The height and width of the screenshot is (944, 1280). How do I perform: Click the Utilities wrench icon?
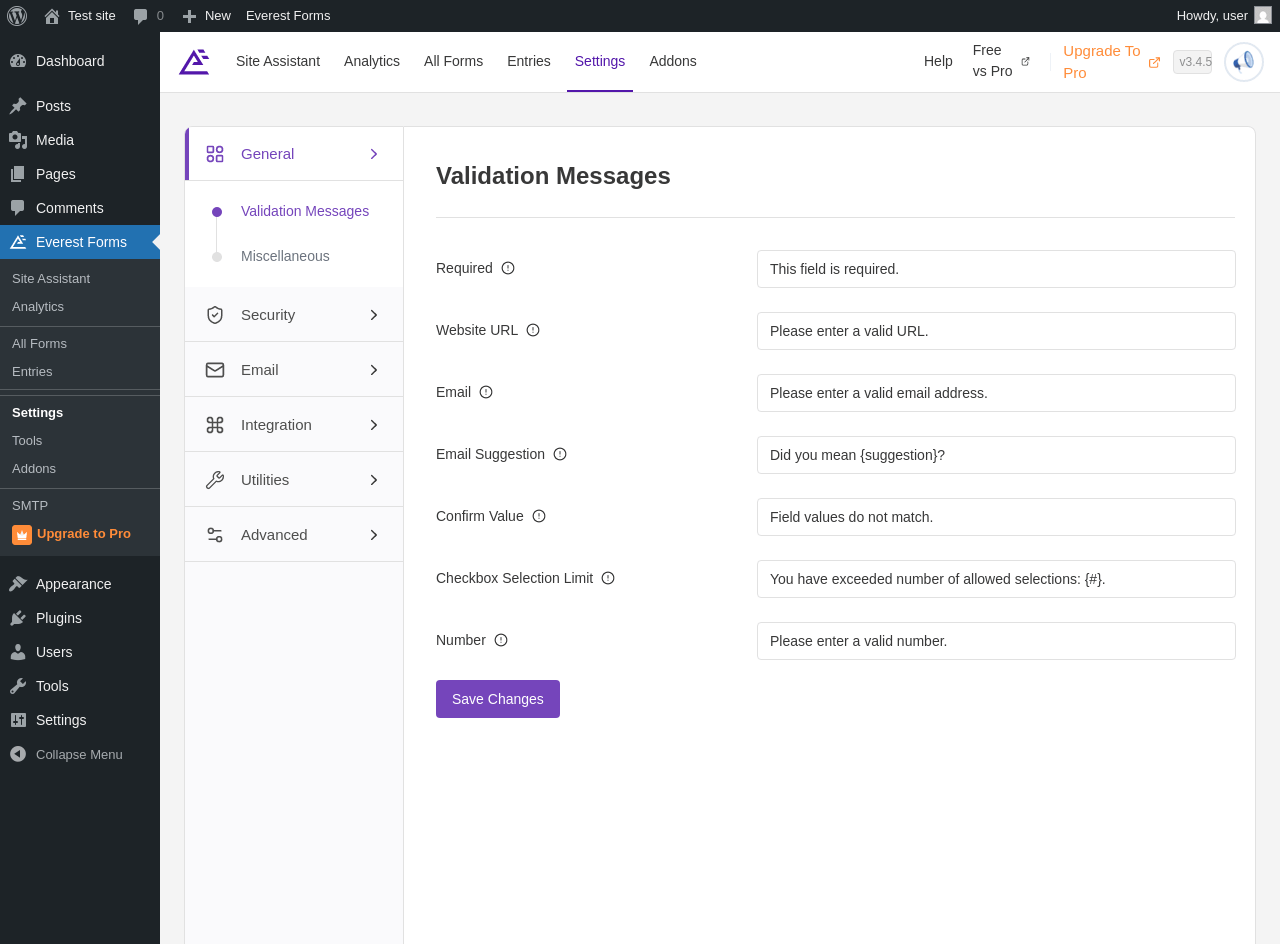[215, 480]
